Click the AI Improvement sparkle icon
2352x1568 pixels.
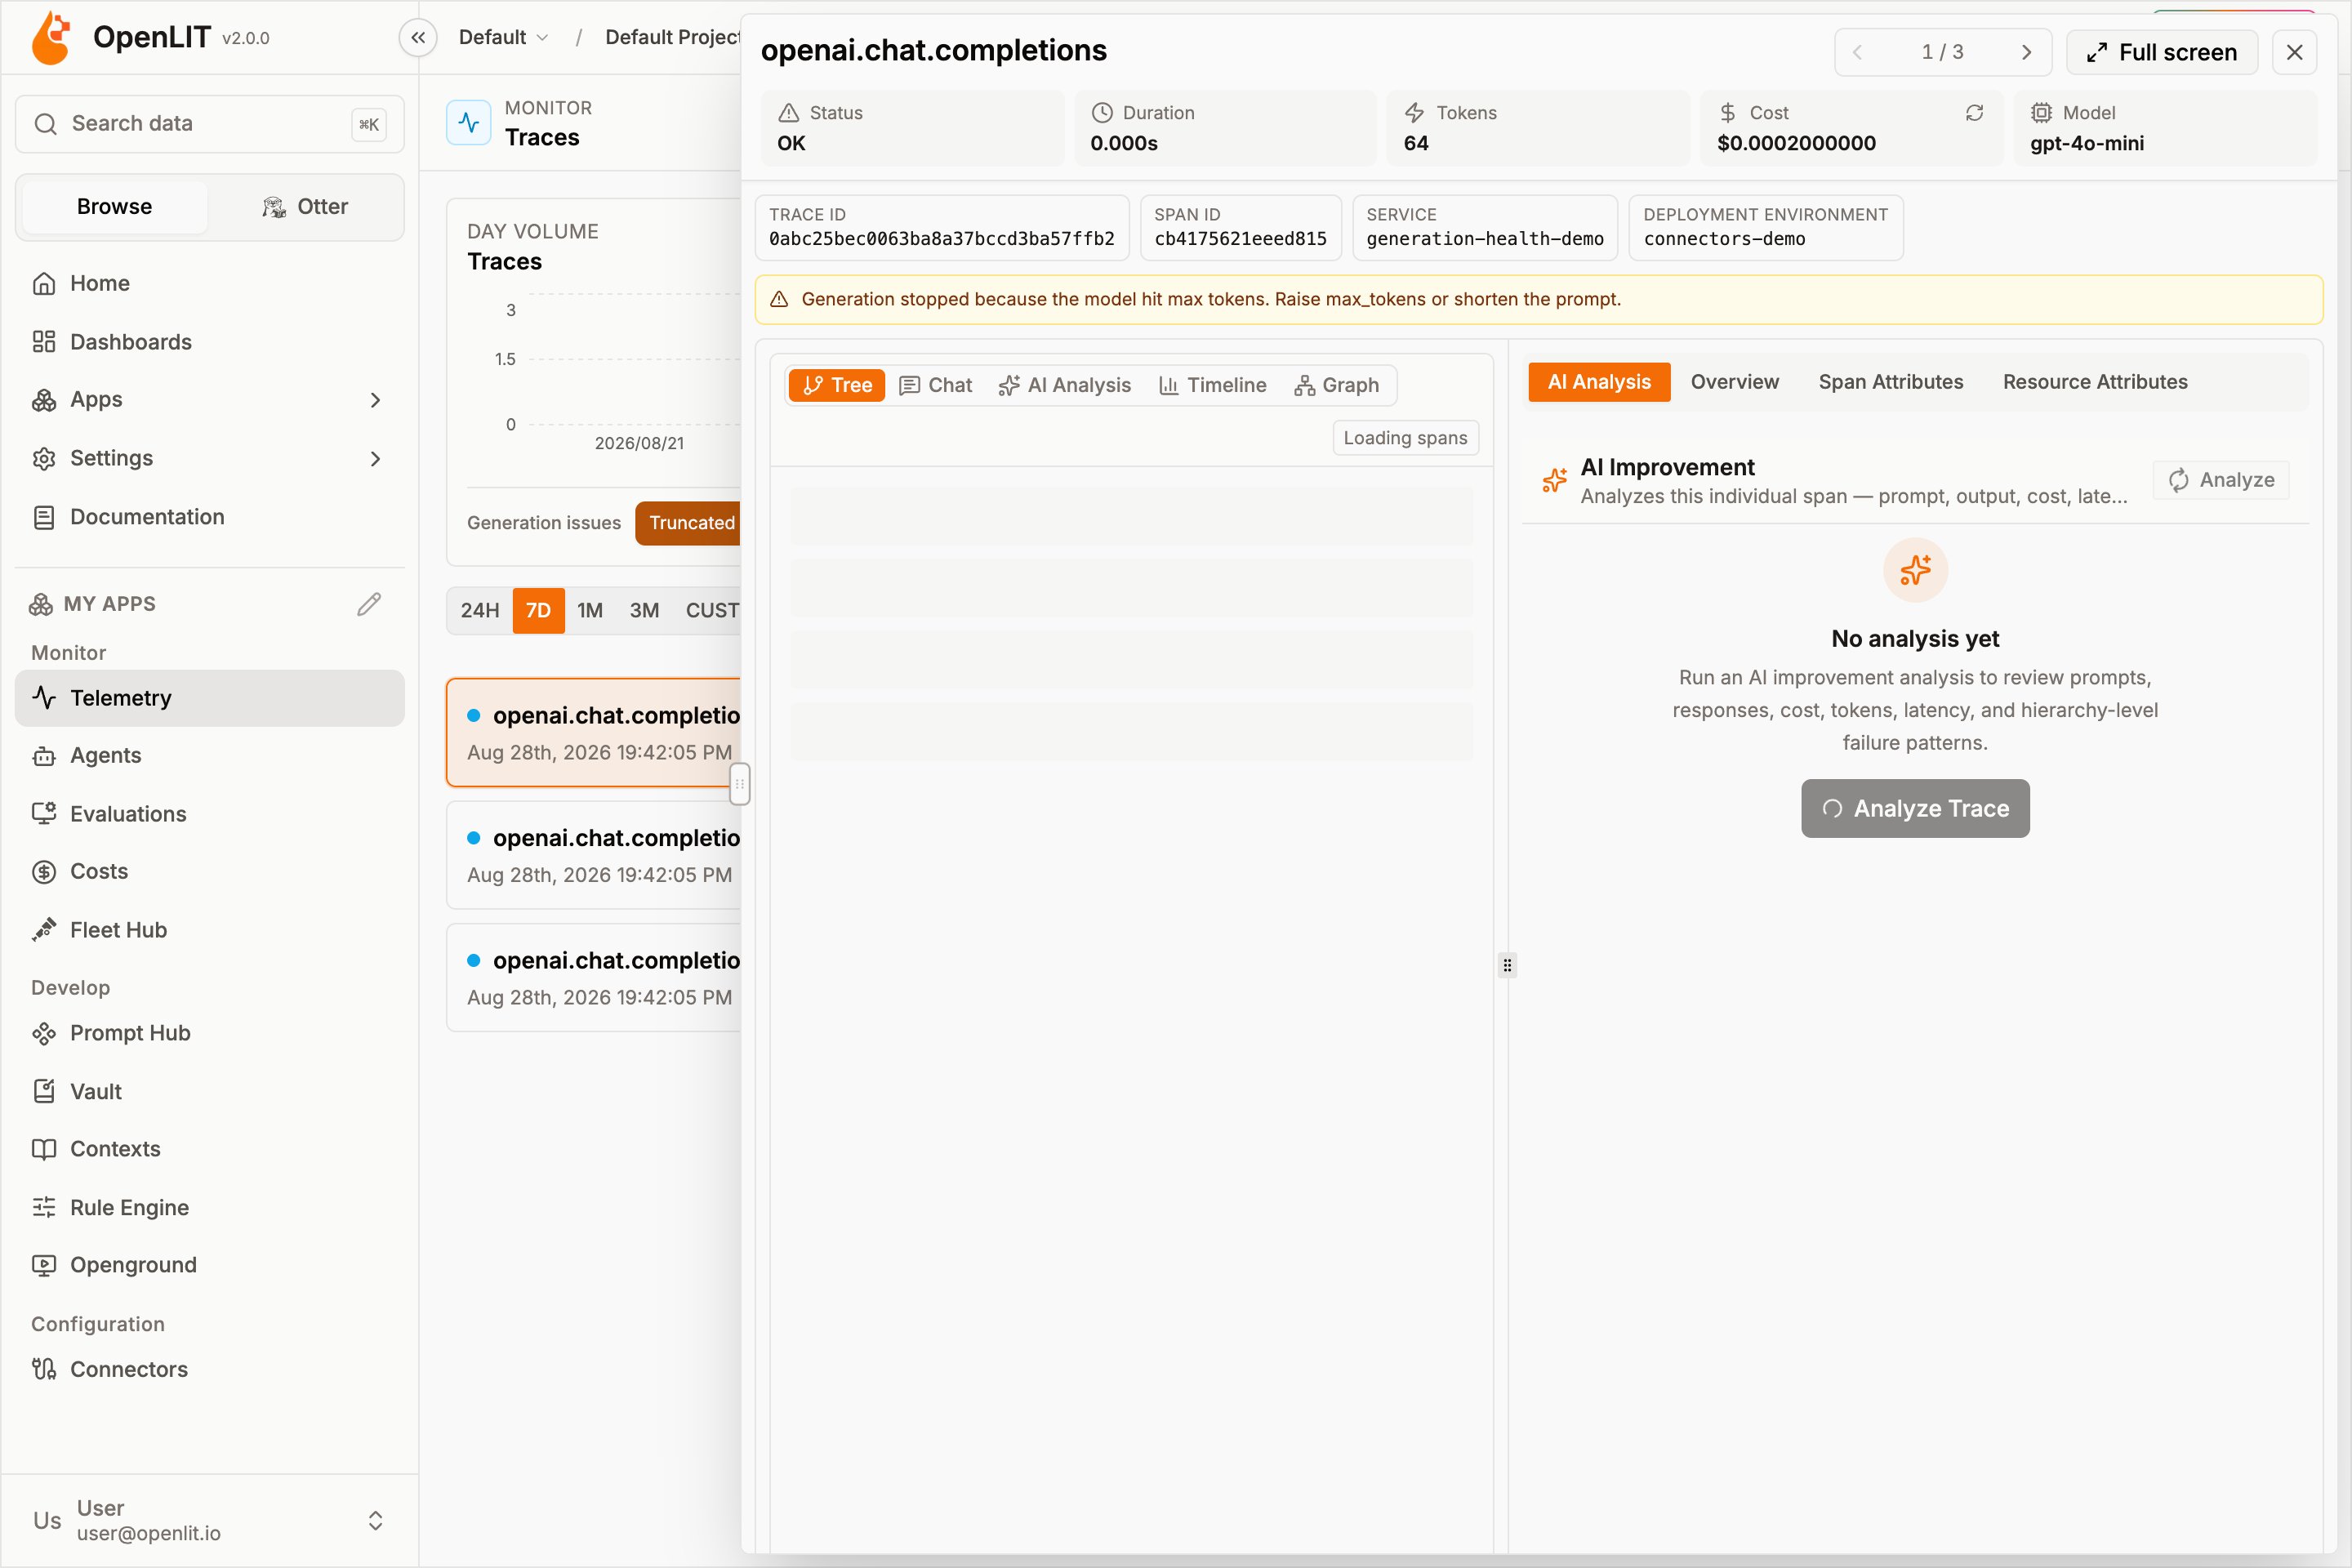pos(1555,480)
